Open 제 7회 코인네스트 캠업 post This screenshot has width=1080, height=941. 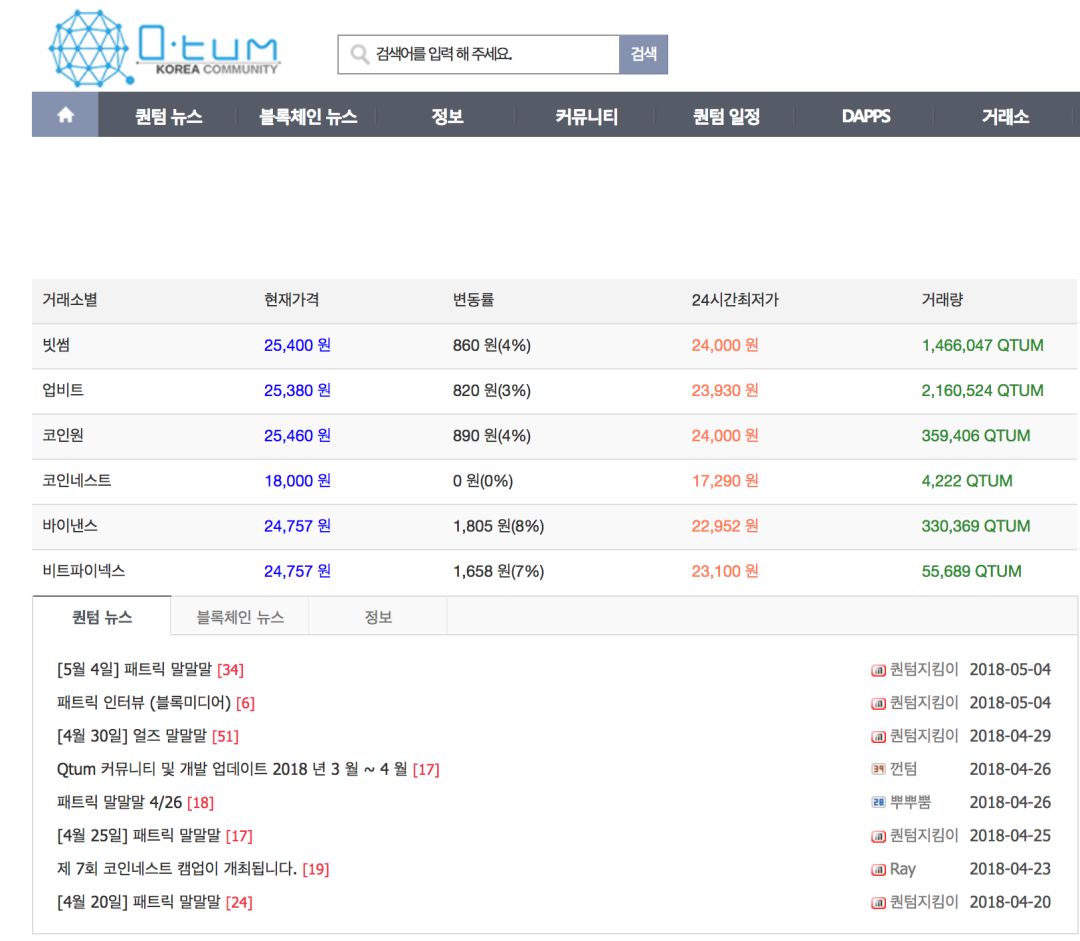click(177, 869)
